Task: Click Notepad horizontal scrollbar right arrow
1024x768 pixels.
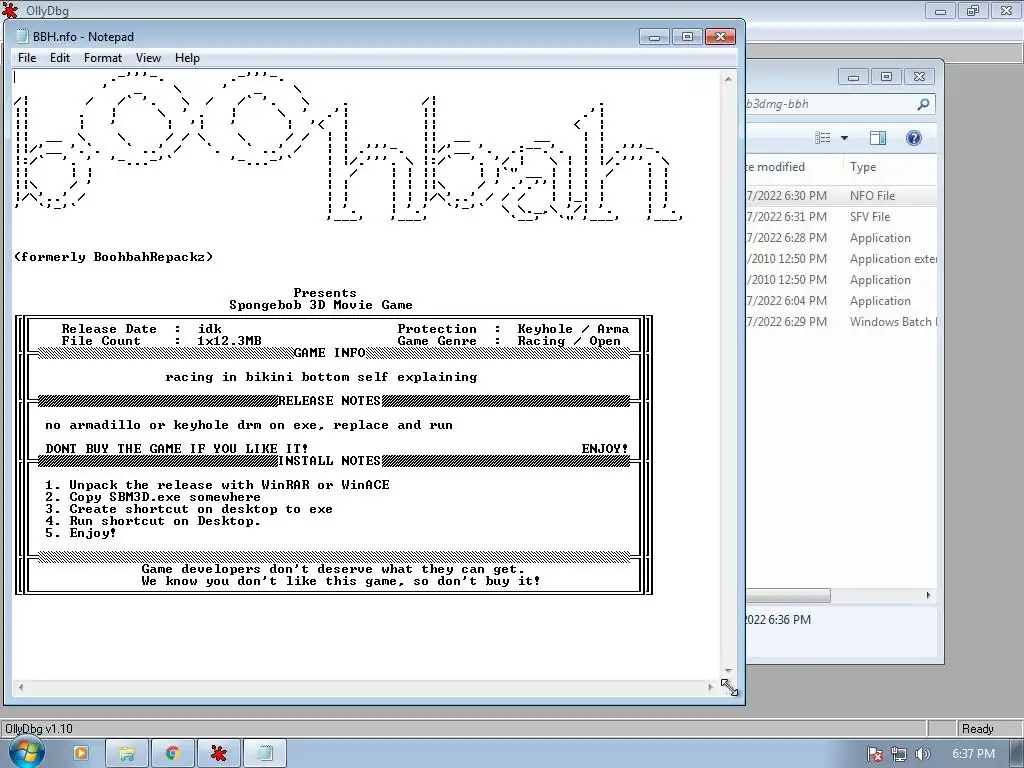Action: [711, 687]
